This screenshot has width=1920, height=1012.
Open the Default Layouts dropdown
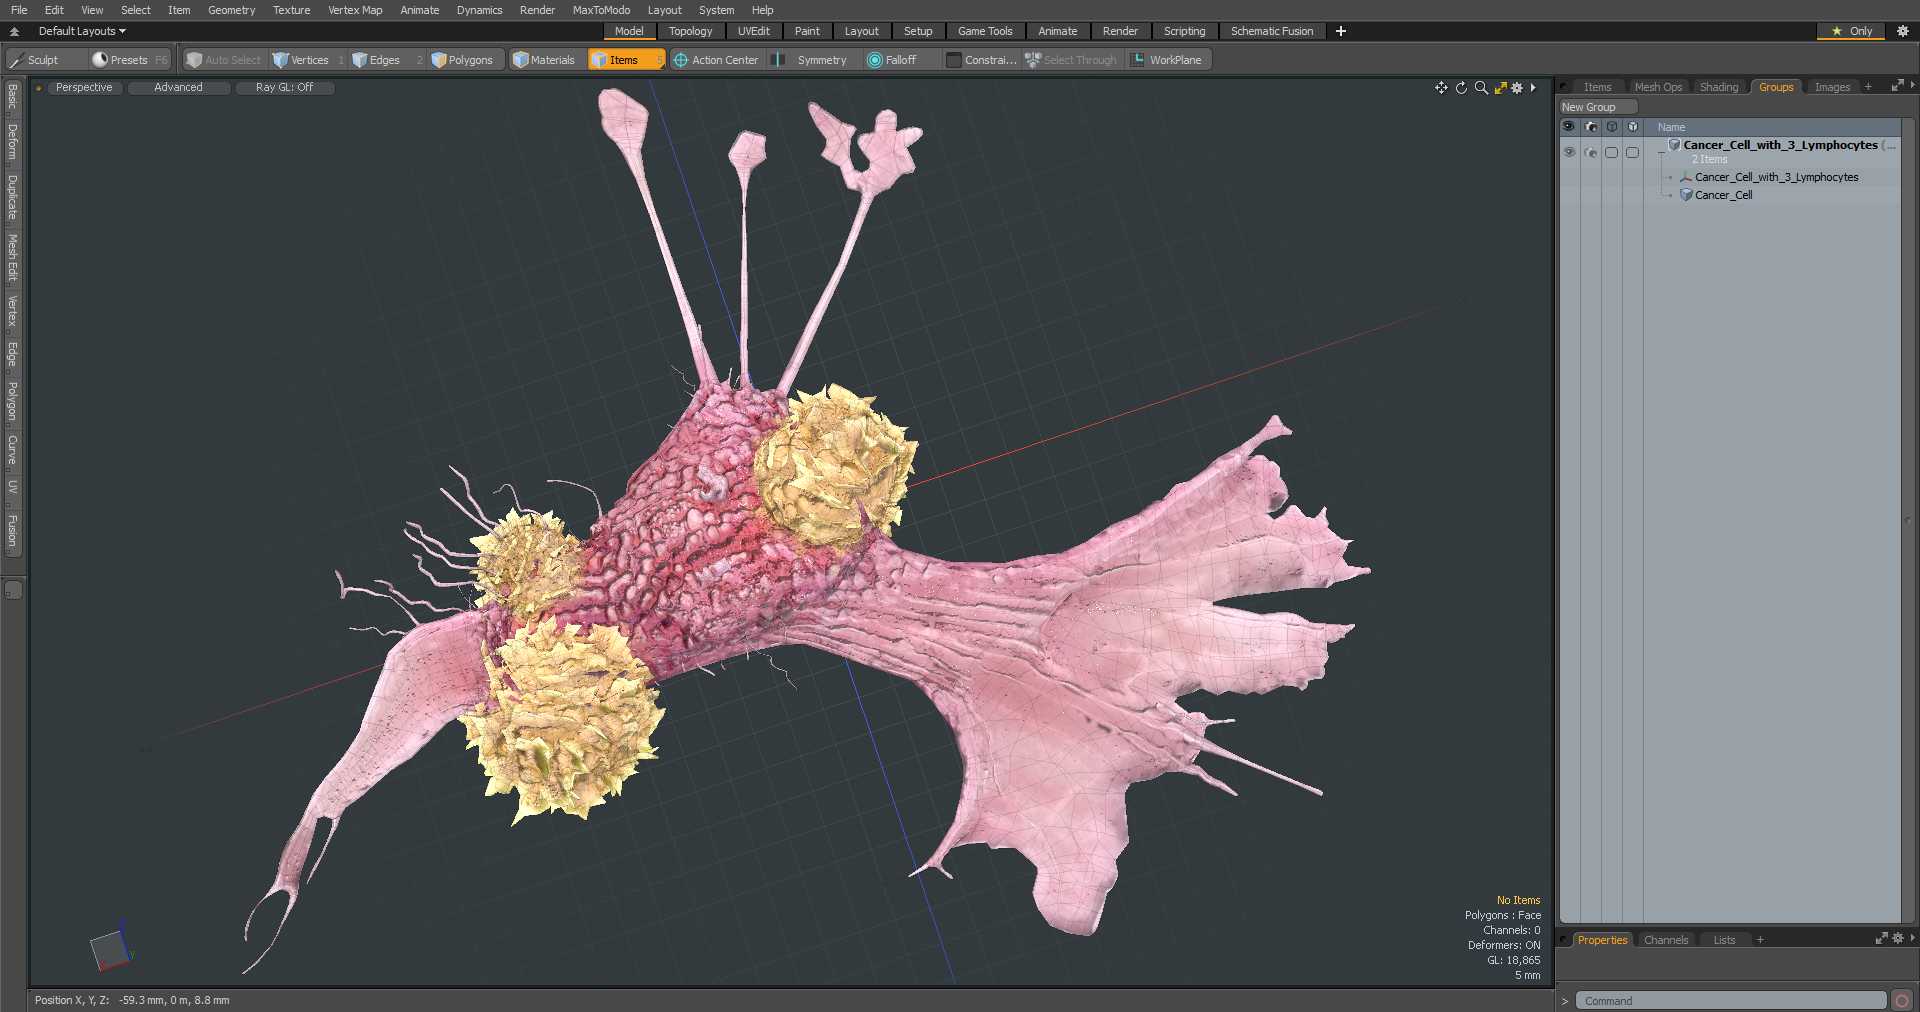pyautogui.click(x=82, y=31)
